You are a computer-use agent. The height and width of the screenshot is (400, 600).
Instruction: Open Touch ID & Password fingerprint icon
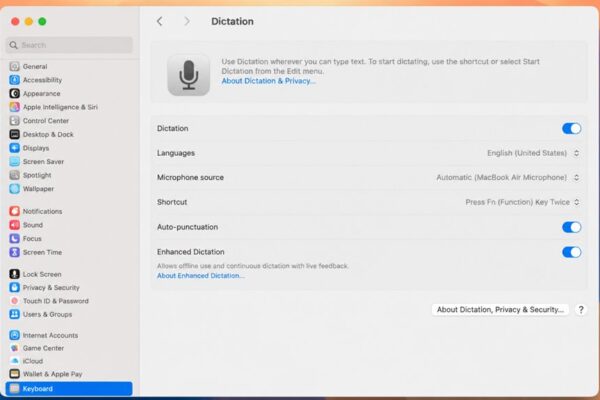click(15, 301)
